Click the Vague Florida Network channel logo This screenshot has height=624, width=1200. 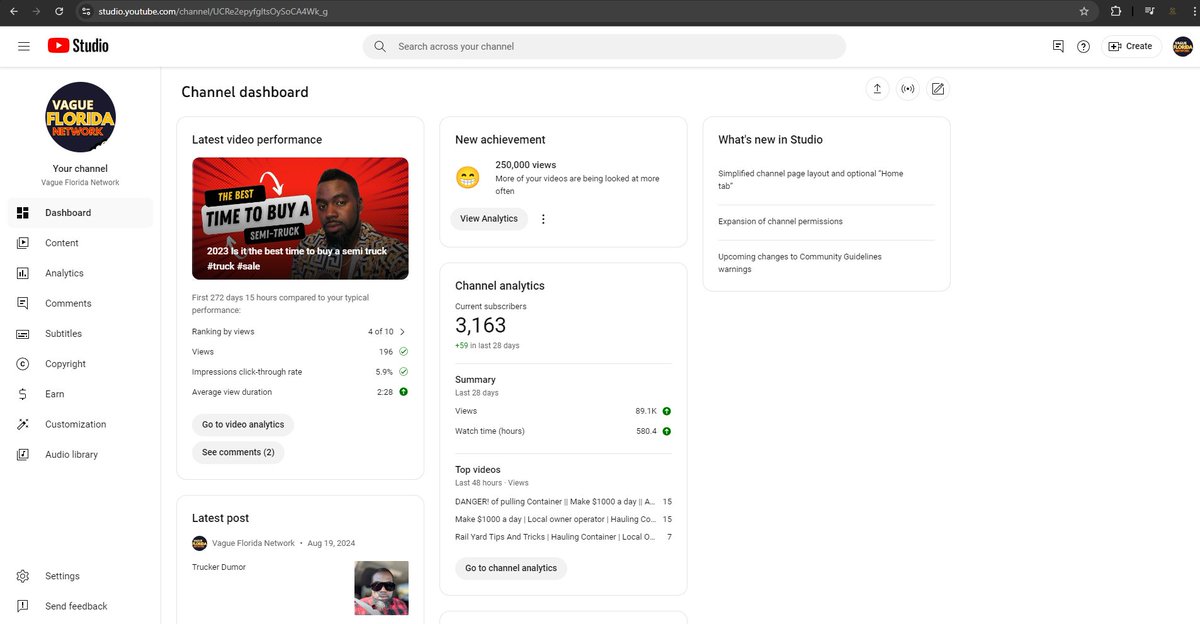click(81, 117)
